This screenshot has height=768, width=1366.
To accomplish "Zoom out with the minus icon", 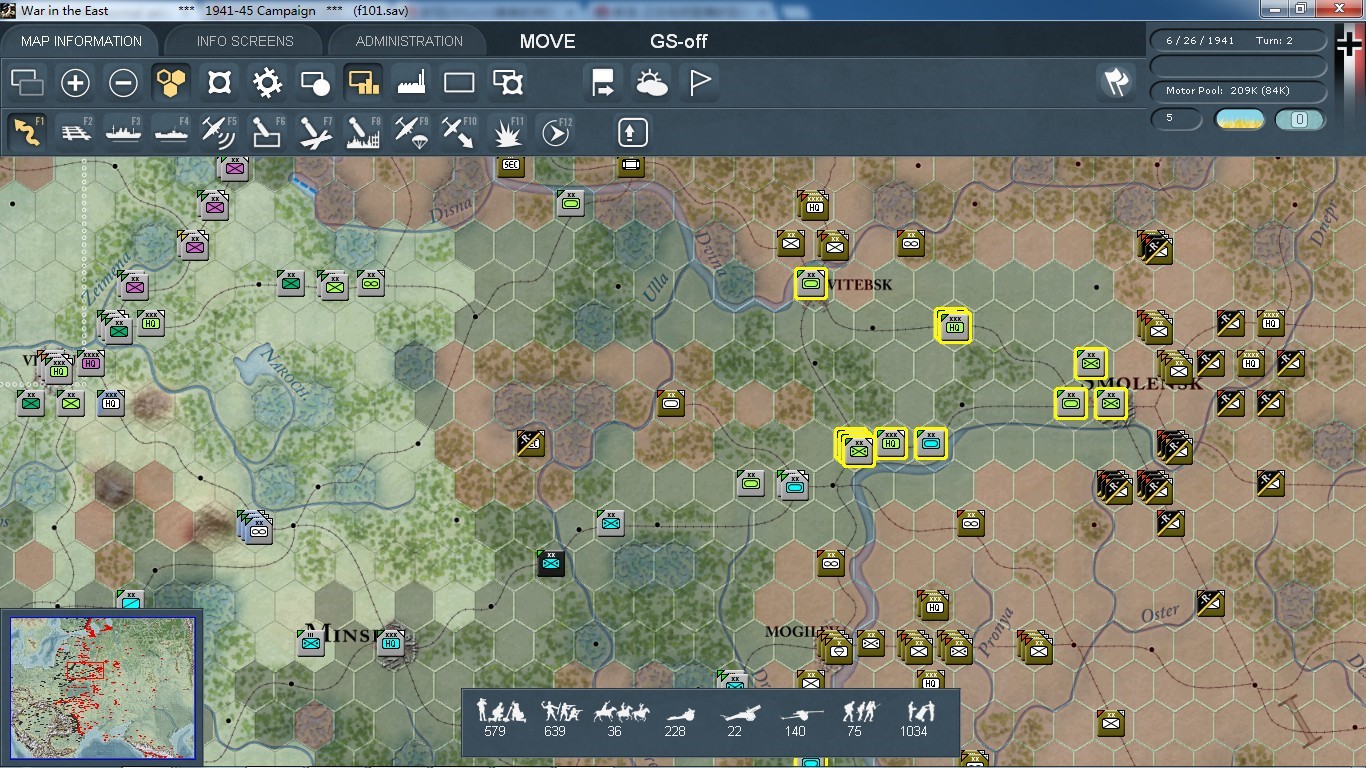I will click(123, 83).
